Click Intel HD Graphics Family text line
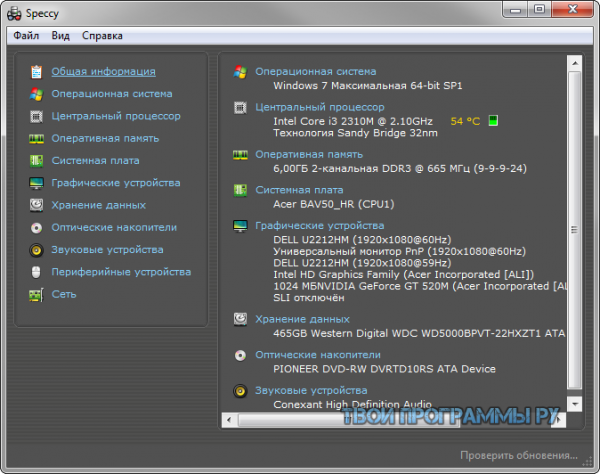The image size is (600, 474). point(404,275)
